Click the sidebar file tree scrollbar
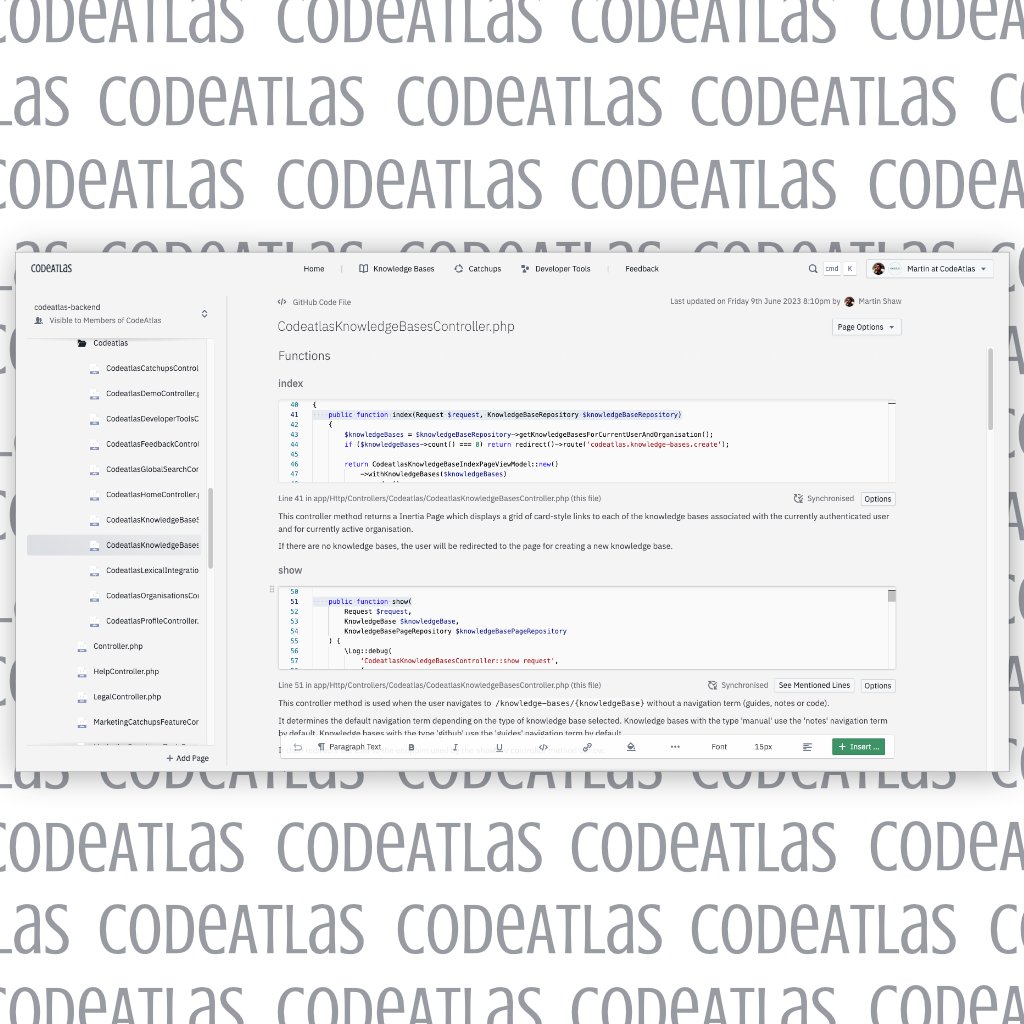Image resolution: width=1024 pixels, height=1024 pixels. coord(210,528)
